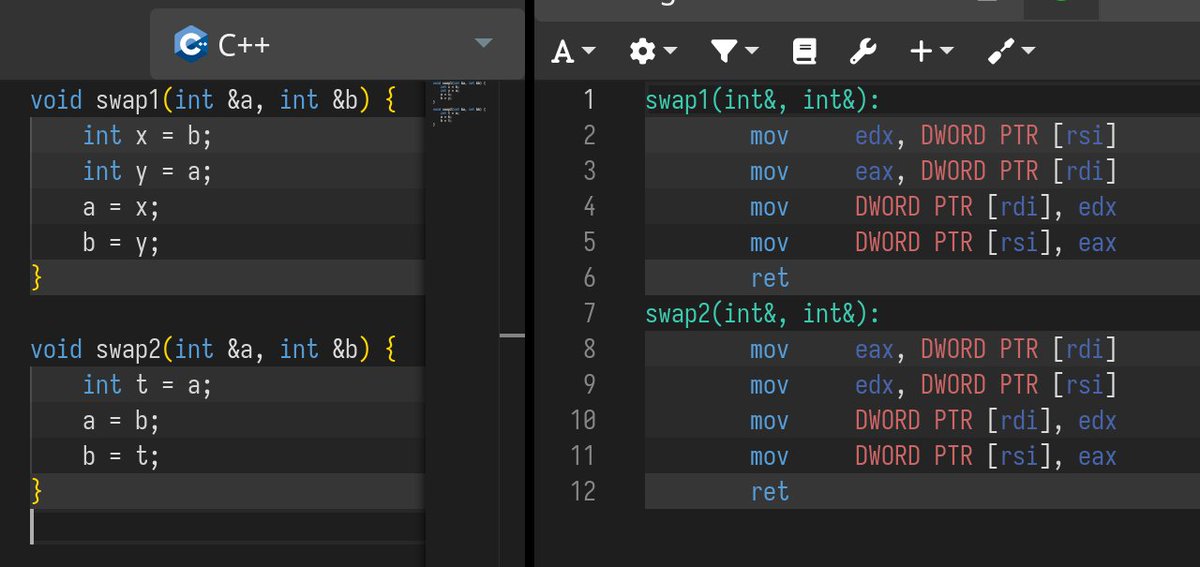Open the add new plus menu
Viewport: 1200px width, 567px height.
click(931, 51)
